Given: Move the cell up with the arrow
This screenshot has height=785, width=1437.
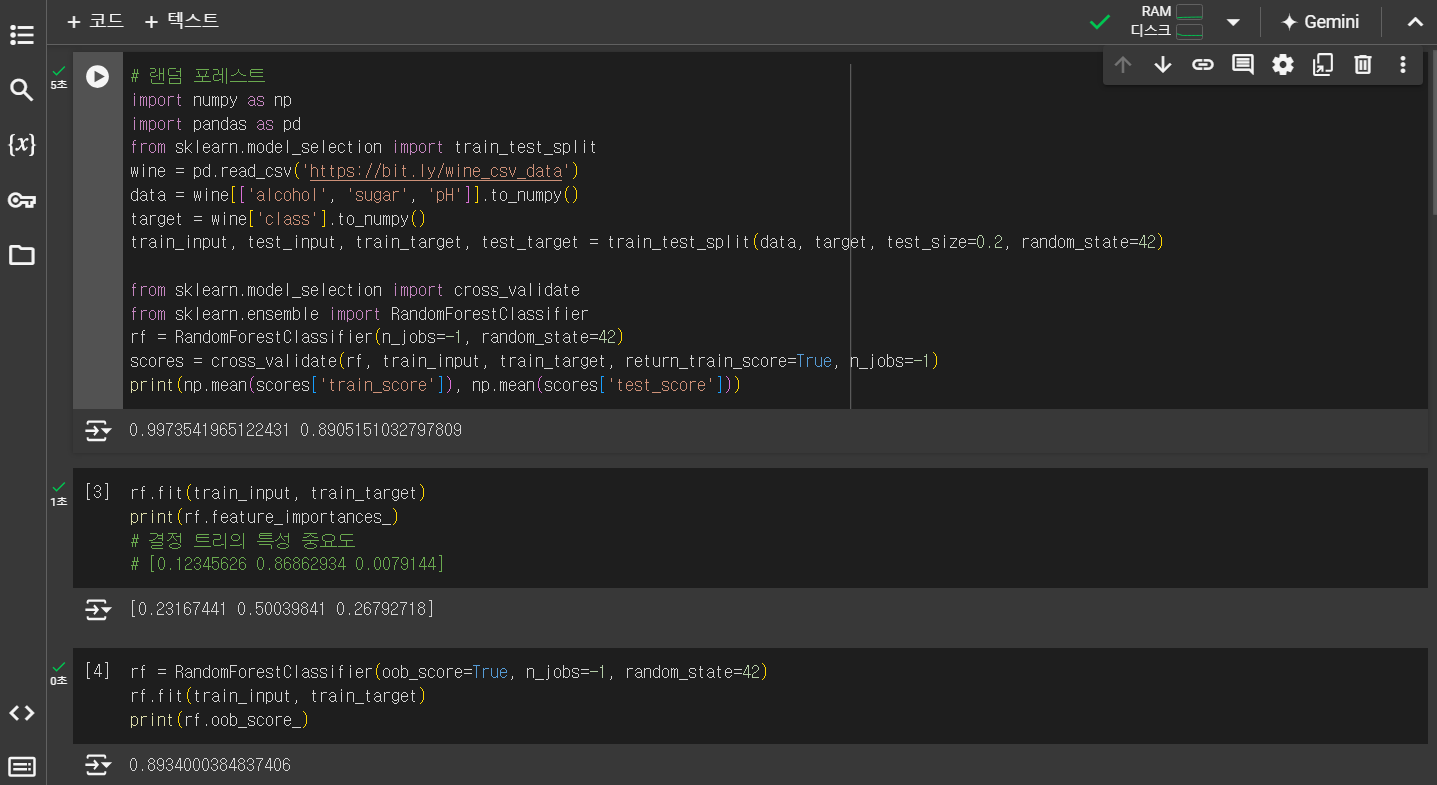Looking at the screenshot, I should coord(1123,65).
